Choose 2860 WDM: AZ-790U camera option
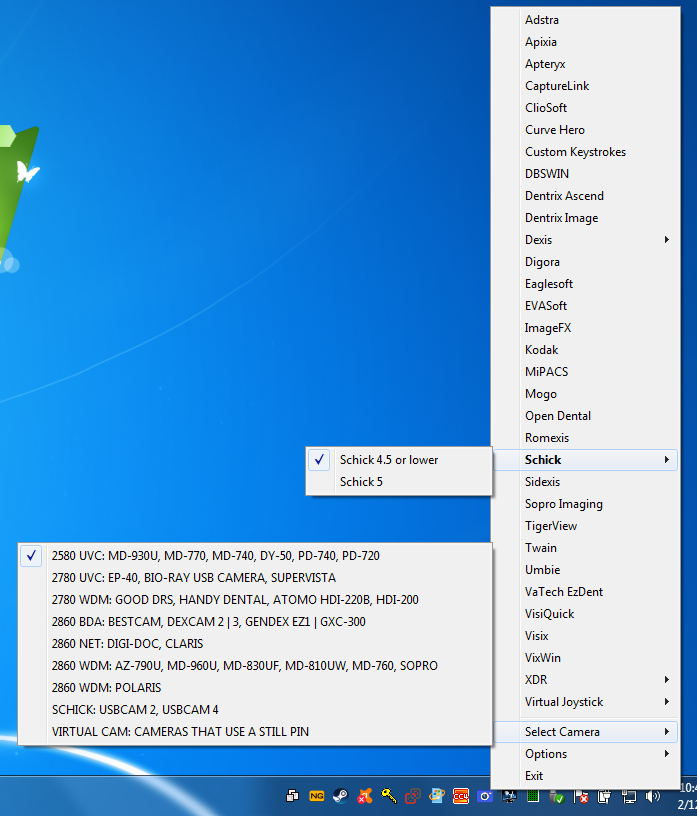The height and width of the screenshot is (816, 697). [x=255, y=666]
